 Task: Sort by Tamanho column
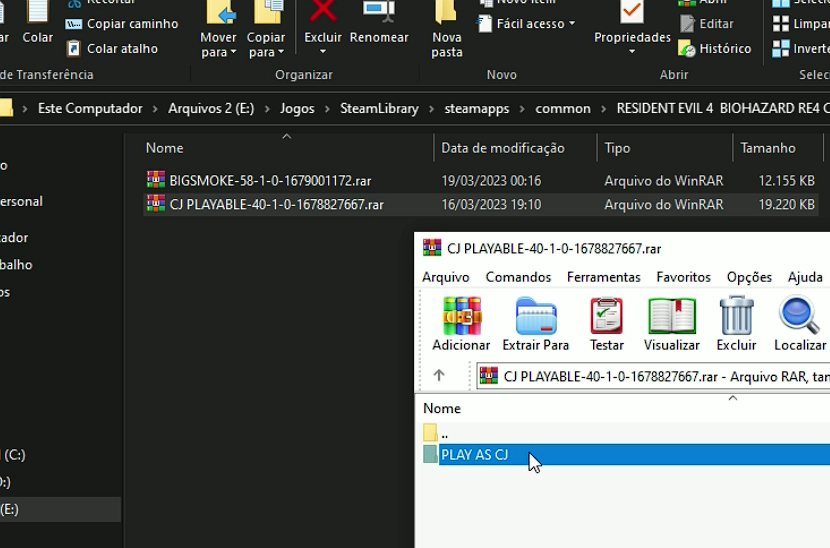coord(768,148)
